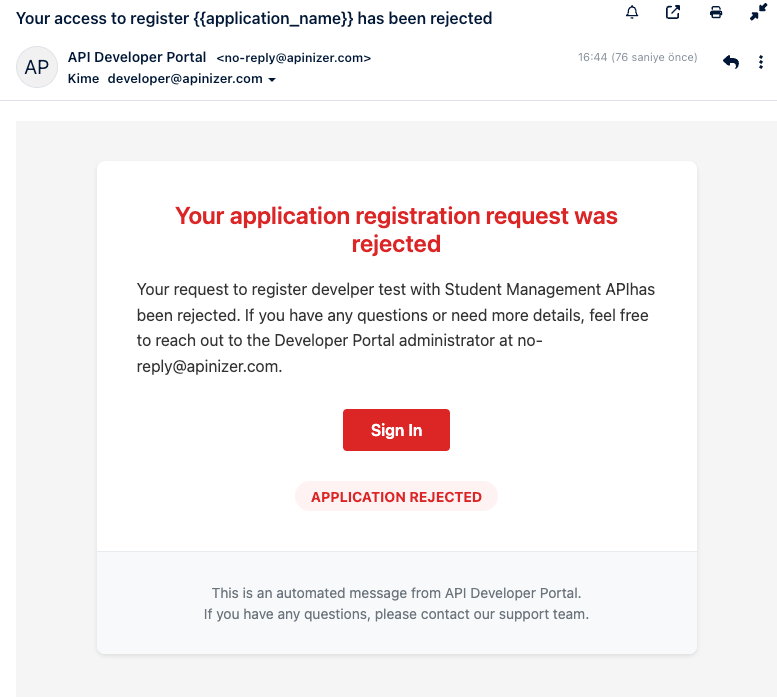The image size is (777, 697).
Task: Click the Kime recipient label
Action: pyautogui.click(x=83, y=79)
